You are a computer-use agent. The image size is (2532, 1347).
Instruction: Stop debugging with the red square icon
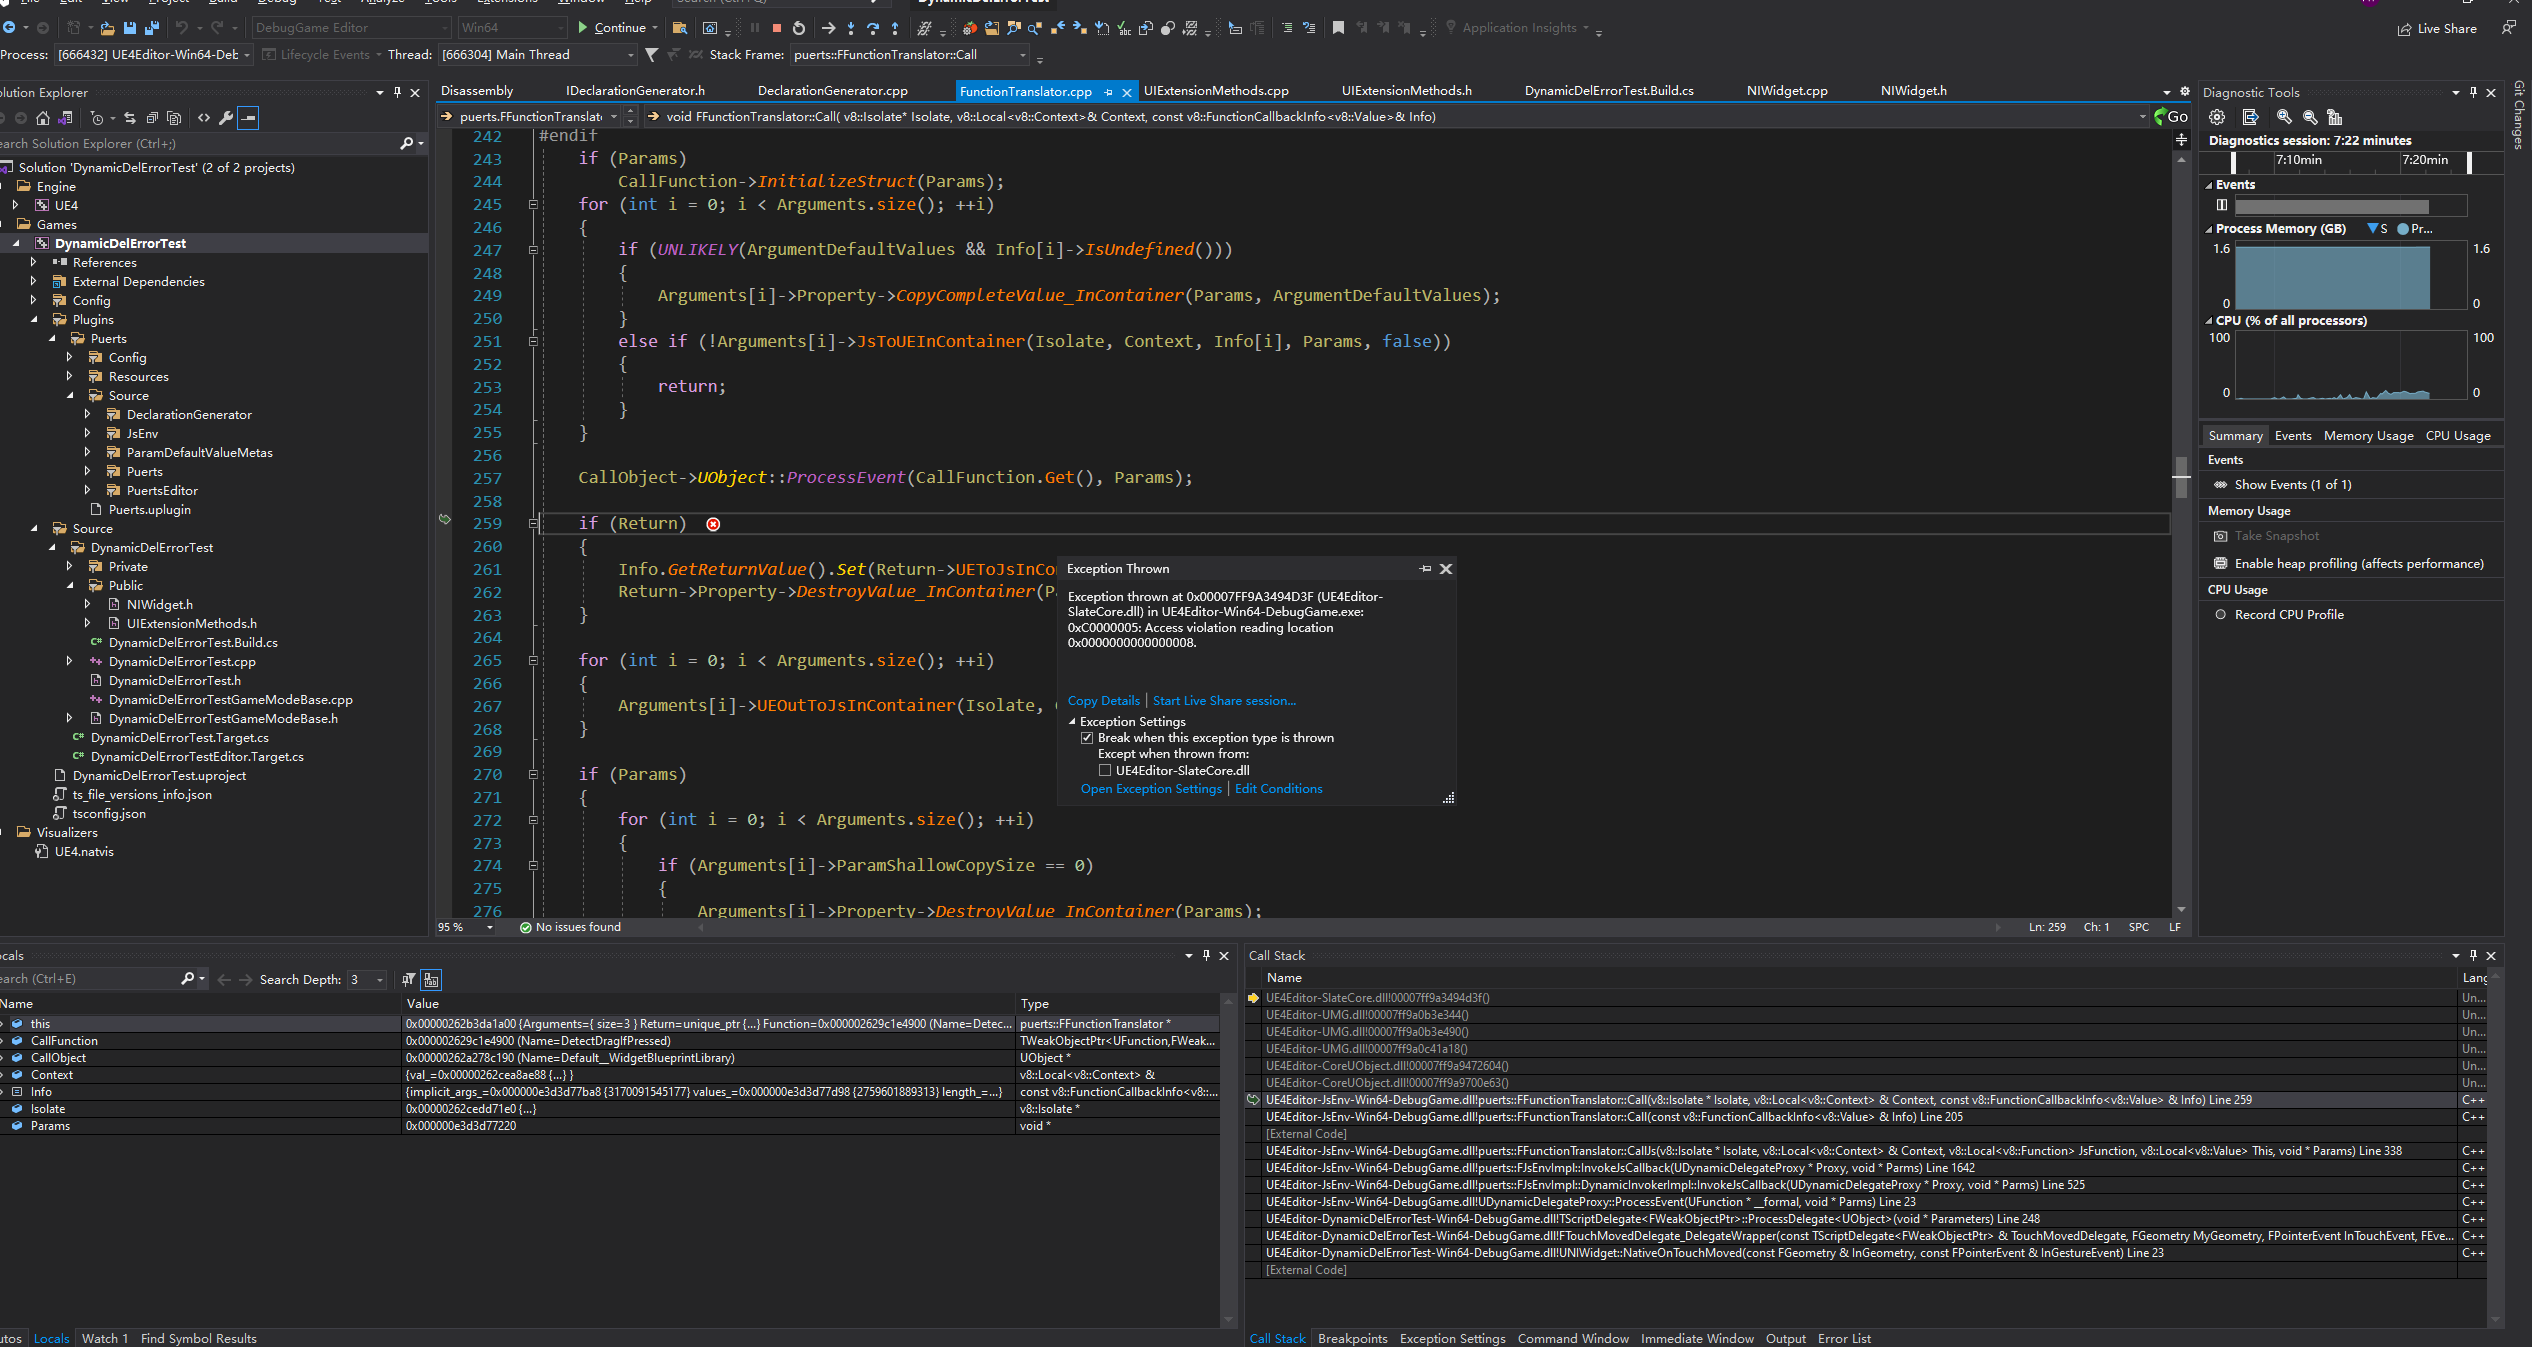coord(775,28)
